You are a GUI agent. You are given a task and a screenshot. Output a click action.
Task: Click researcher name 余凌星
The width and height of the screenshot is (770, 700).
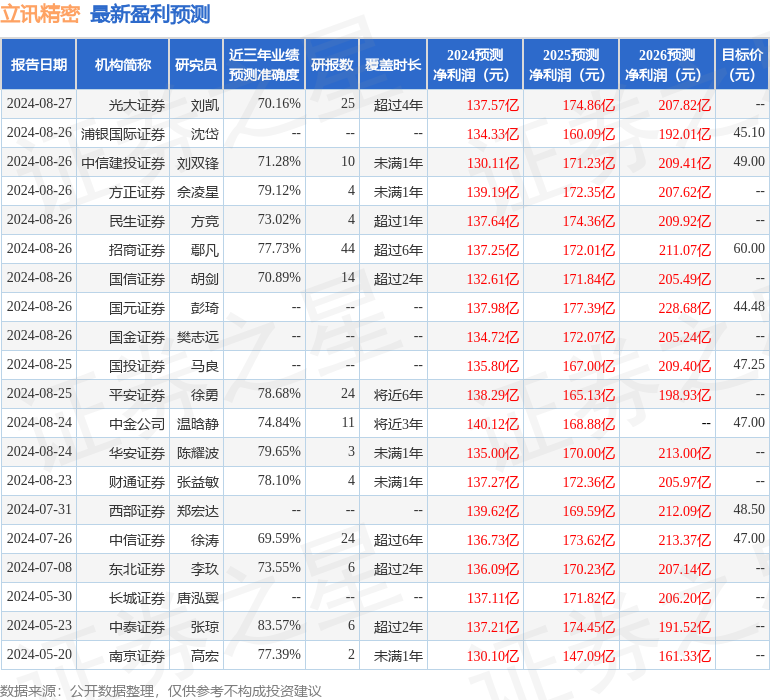pos(198,192)
